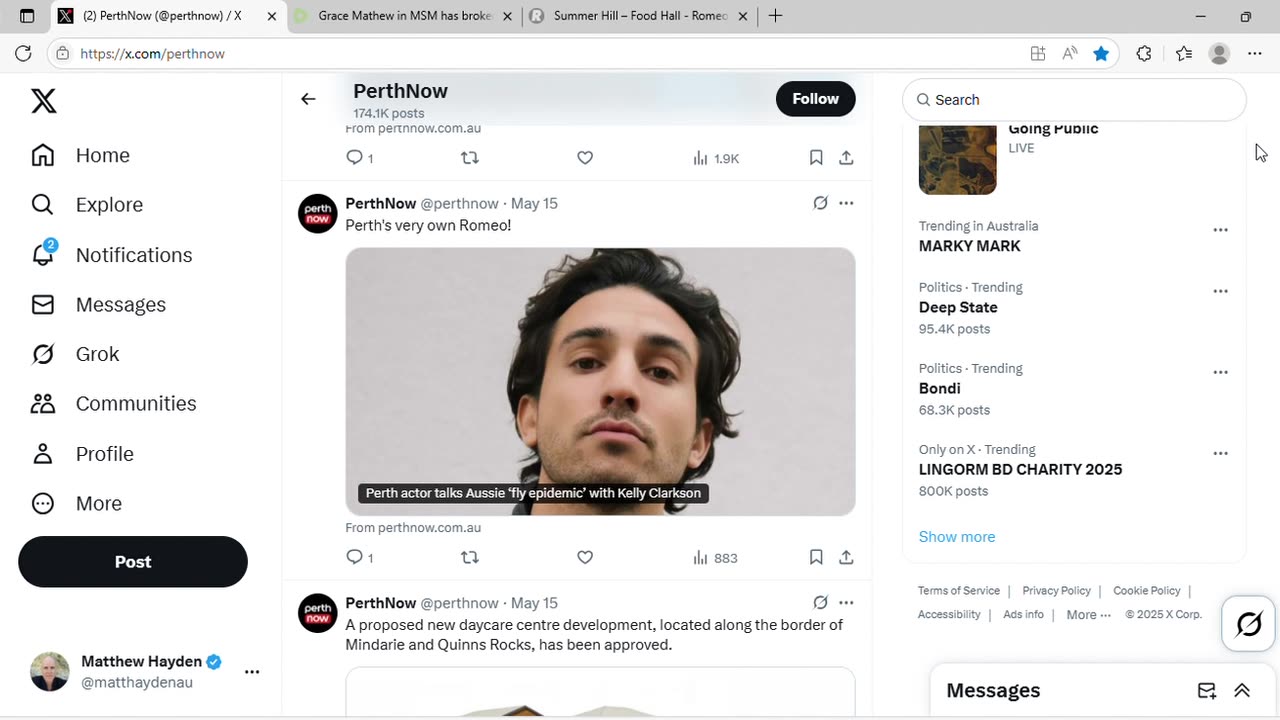Screen dimensions: 1280x720
Task: Open options for LINGORM BD CHARITY trend
Action: 1220,453
